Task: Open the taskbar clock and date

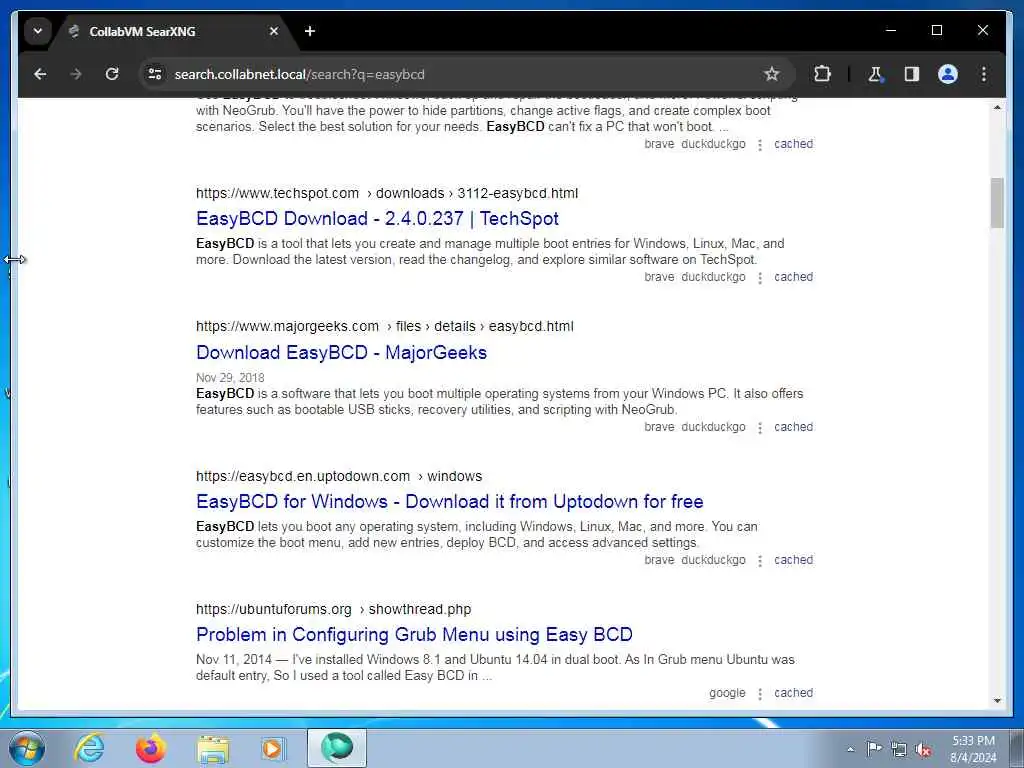Action: coord(973,749)
